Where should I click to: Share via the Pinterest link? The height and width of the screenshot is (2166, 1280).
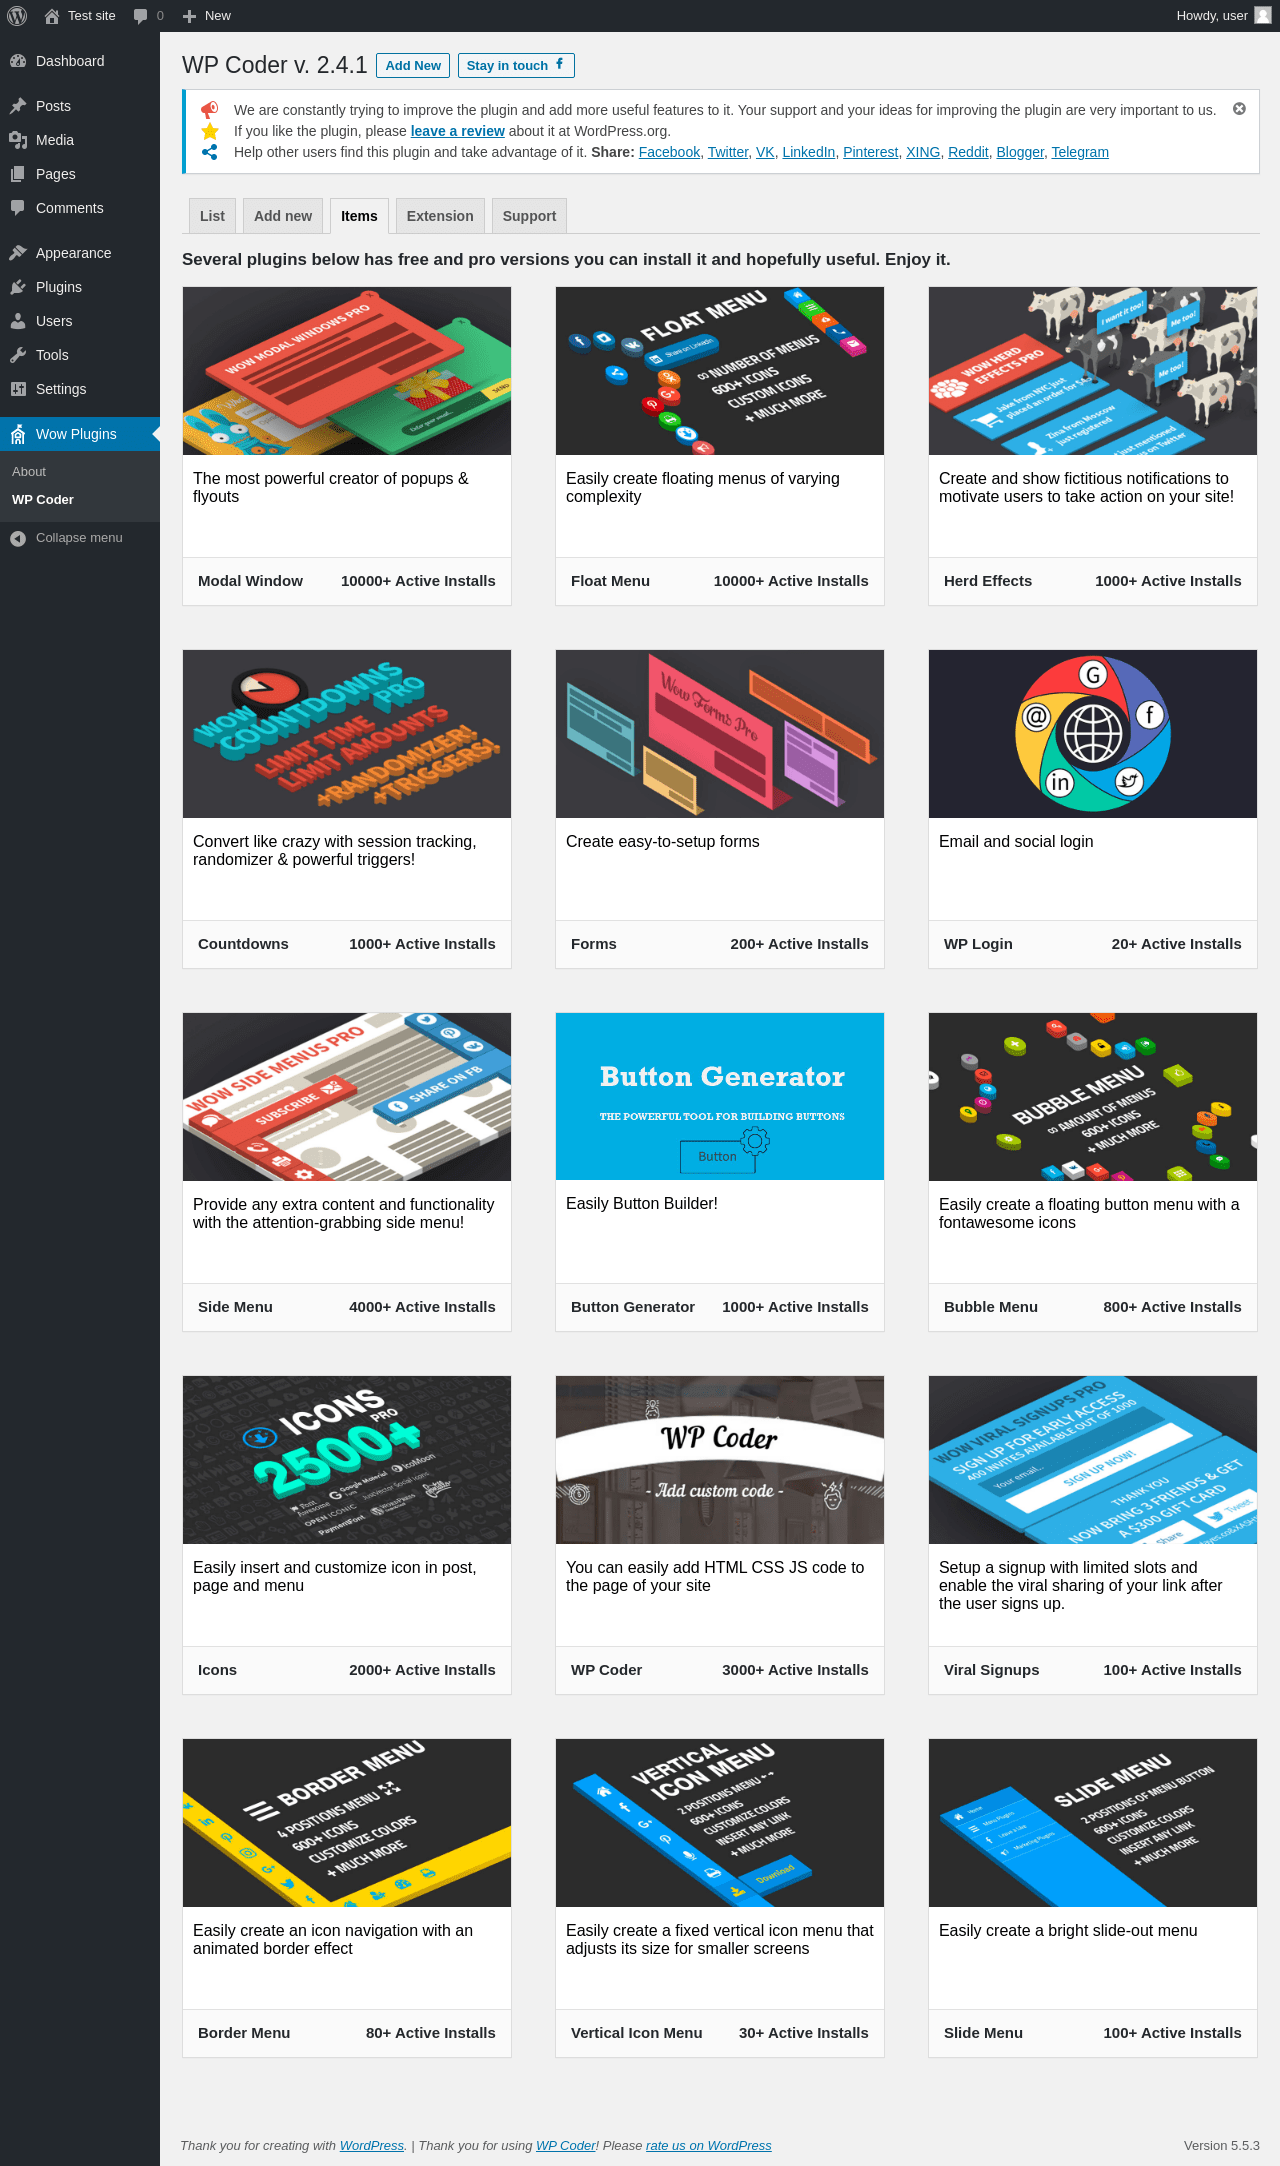click(x=870, y=152)
